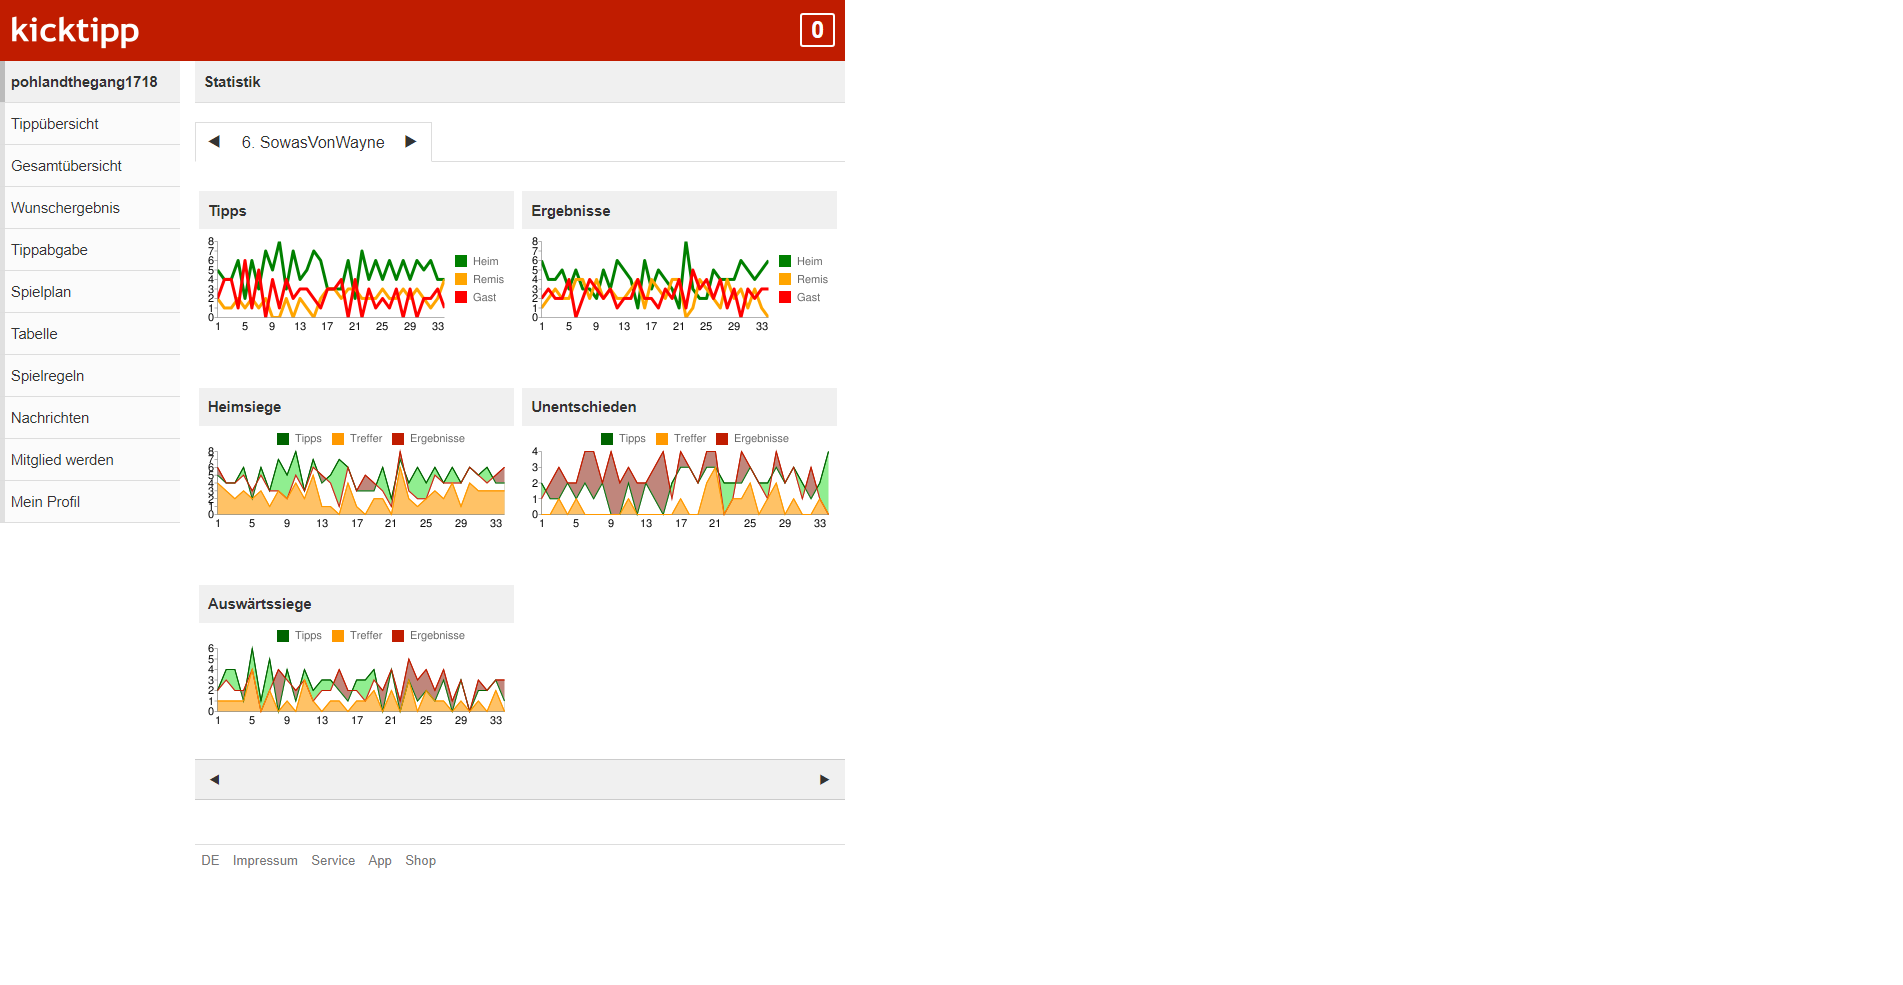Go to previous player with left arrow
This screenshot has width=1903, height=985.
[214, 142]
